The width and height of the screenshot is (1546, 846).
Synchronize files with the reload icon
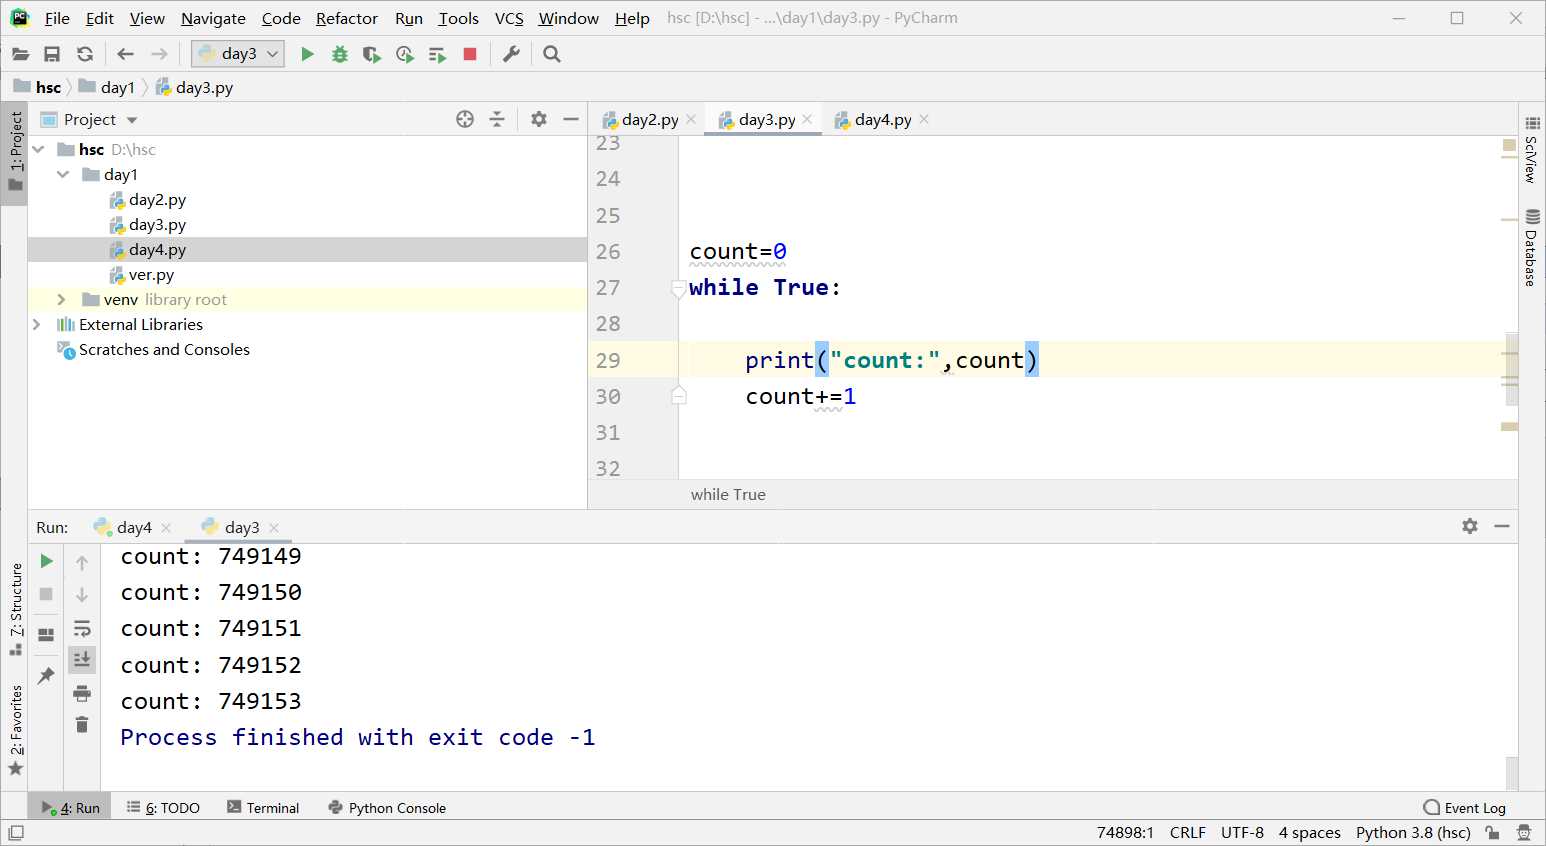click(x=85, y=54)
